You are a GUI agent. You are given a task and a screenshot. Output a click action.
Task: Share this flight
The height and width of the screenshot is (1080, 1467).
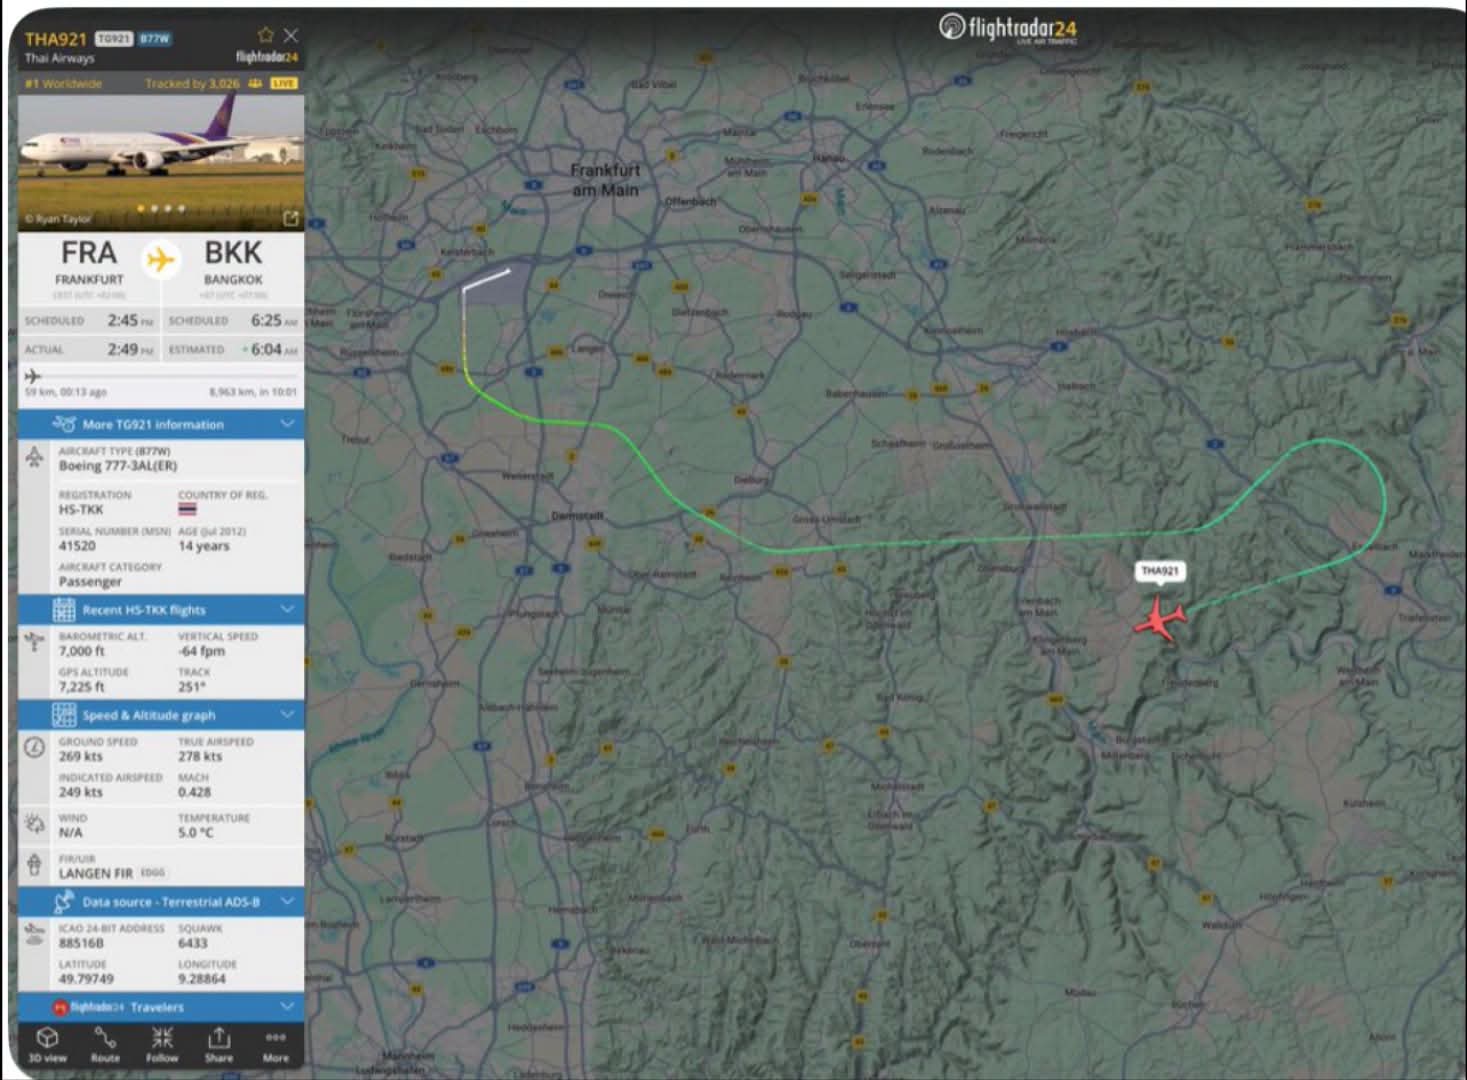click(x=219, y=1044)
